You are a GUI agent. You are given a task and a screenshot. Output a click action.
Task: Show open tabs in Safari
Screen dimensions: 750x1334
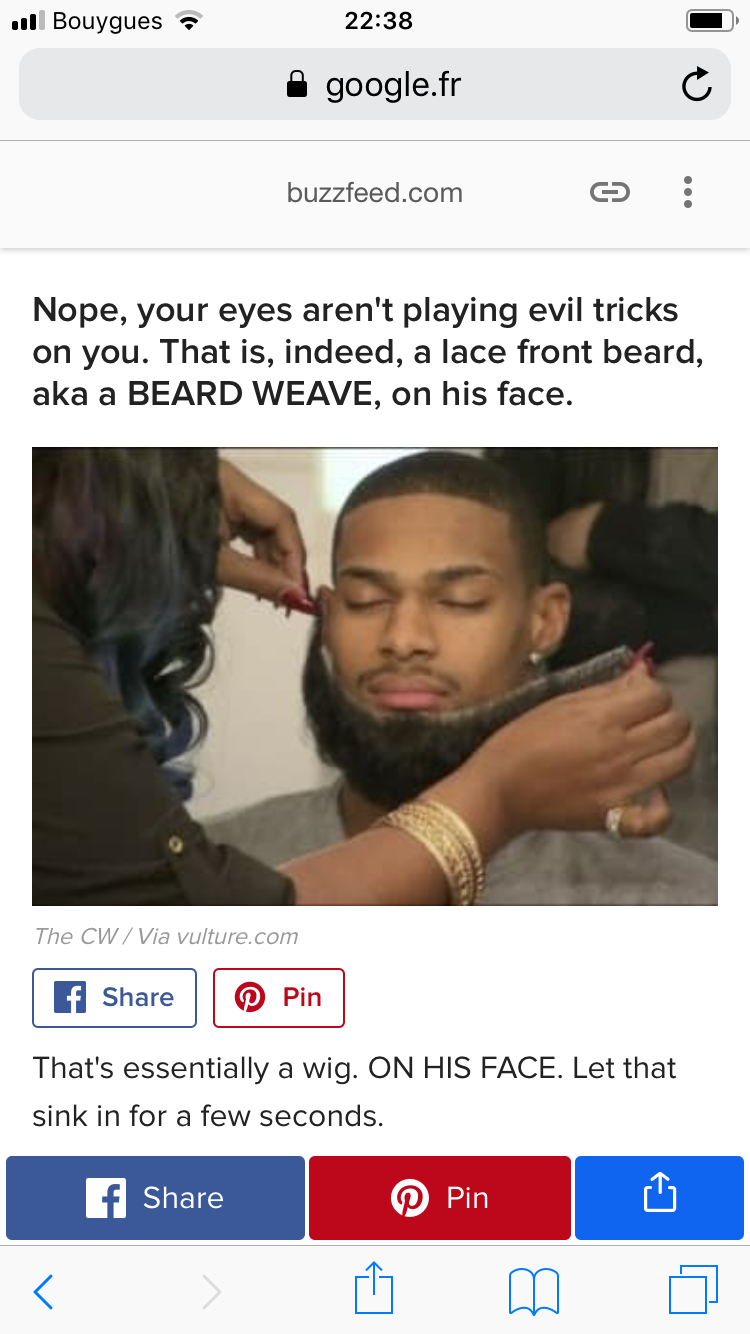point(693,1290)
